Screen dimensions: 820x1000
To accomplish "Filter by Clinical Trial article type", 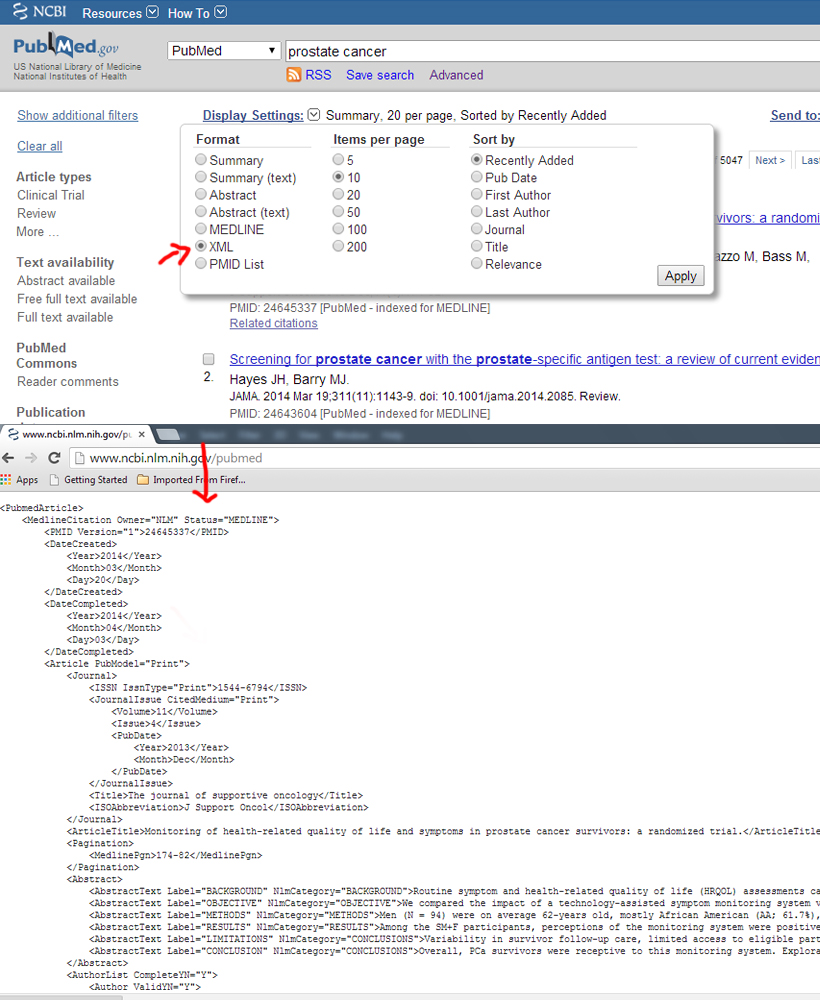I will coord(51,195).
